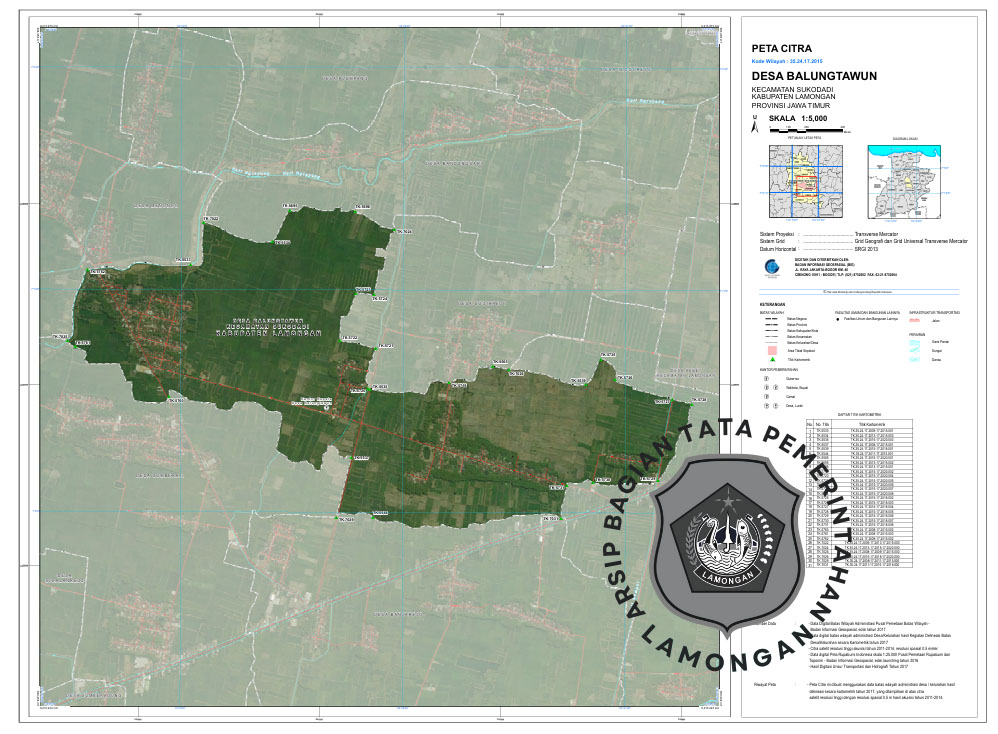Click the village office marker on the map
The height and width of the screenshot is (734, 998).
tap(326, 408)
